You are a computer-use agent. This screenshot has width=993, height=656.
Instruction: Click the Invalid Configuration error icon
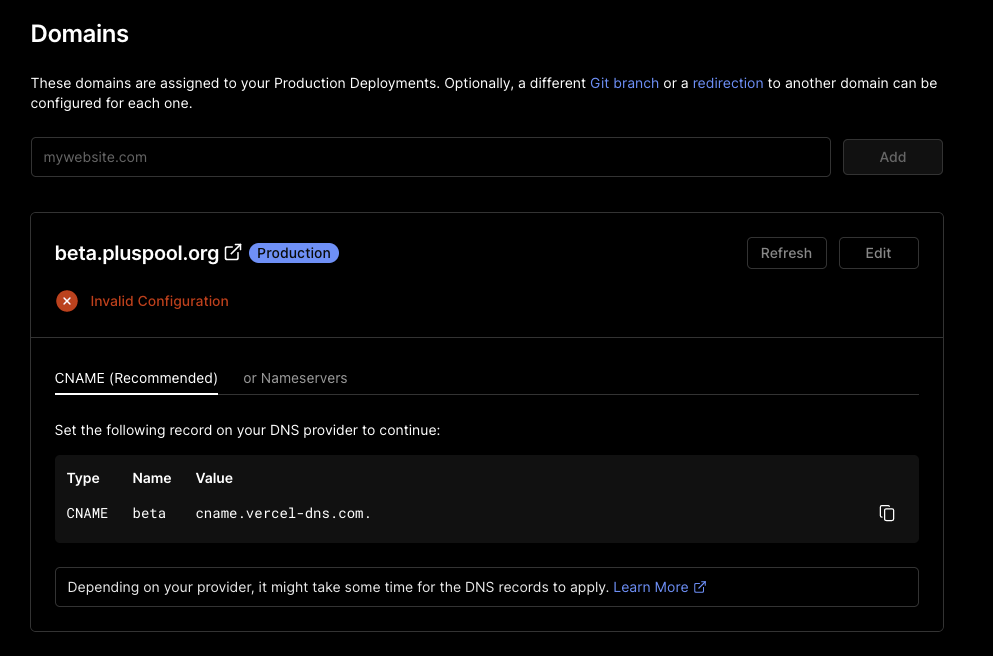[x=66, y=300]
